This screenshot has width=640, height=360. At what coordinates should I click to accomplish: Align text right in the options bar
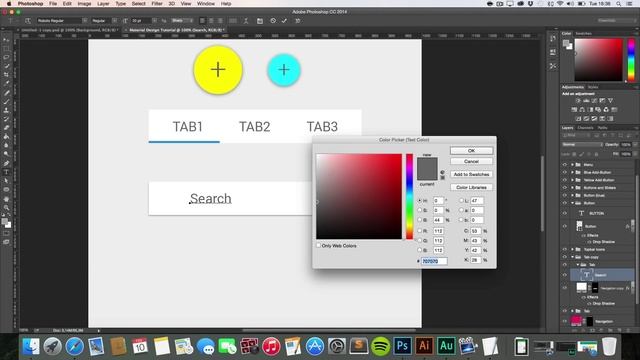(220, 20)
